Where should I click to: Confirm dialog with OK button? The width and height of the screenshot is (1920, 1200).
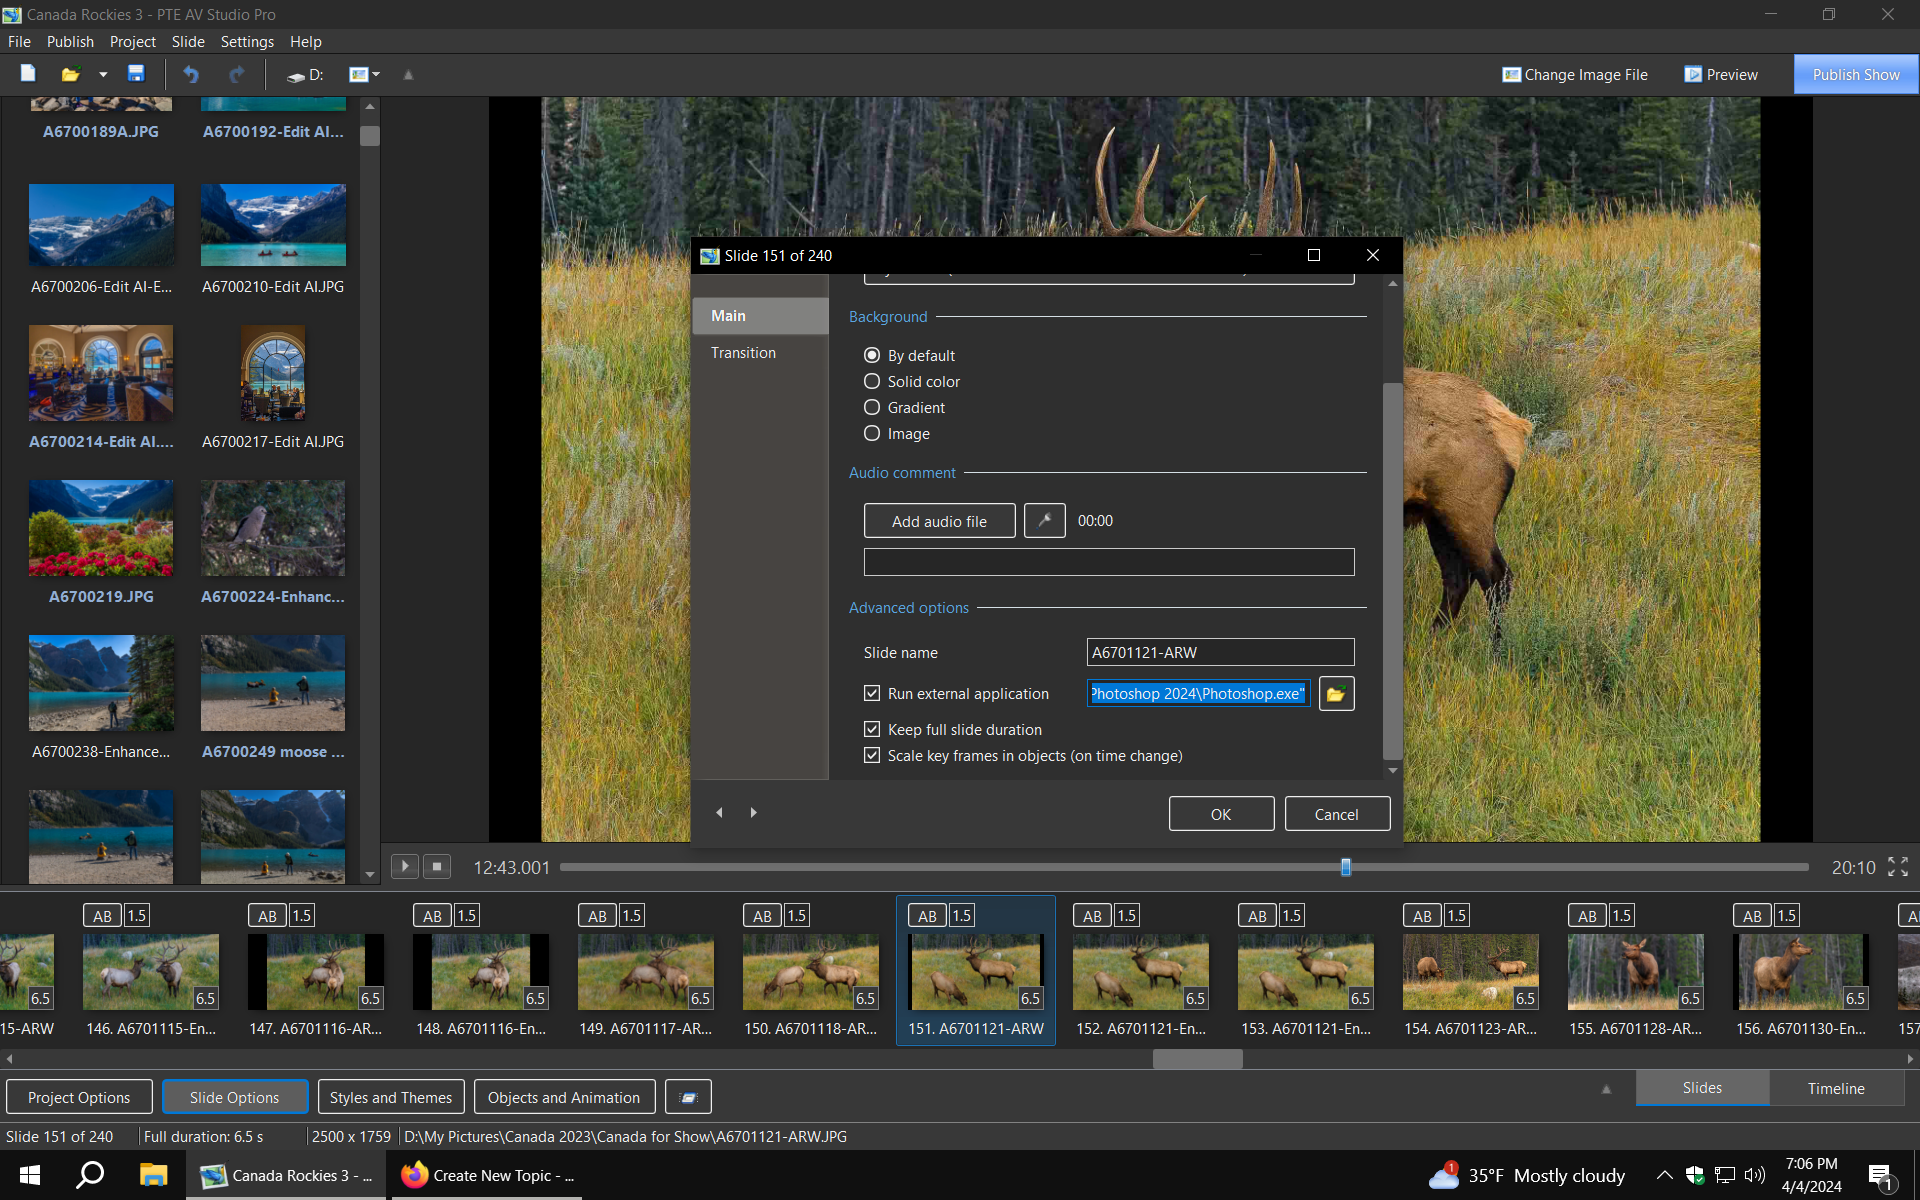(x=1221, y=814)
